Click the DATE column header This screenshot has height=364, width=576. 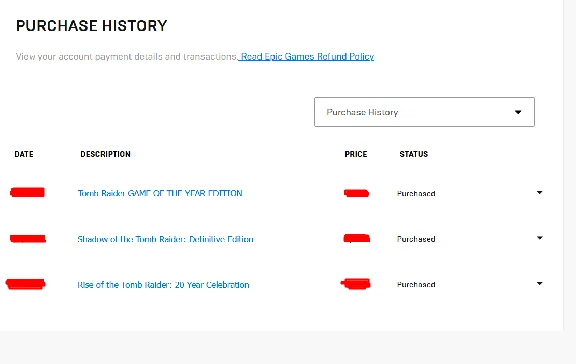(24, 154)
